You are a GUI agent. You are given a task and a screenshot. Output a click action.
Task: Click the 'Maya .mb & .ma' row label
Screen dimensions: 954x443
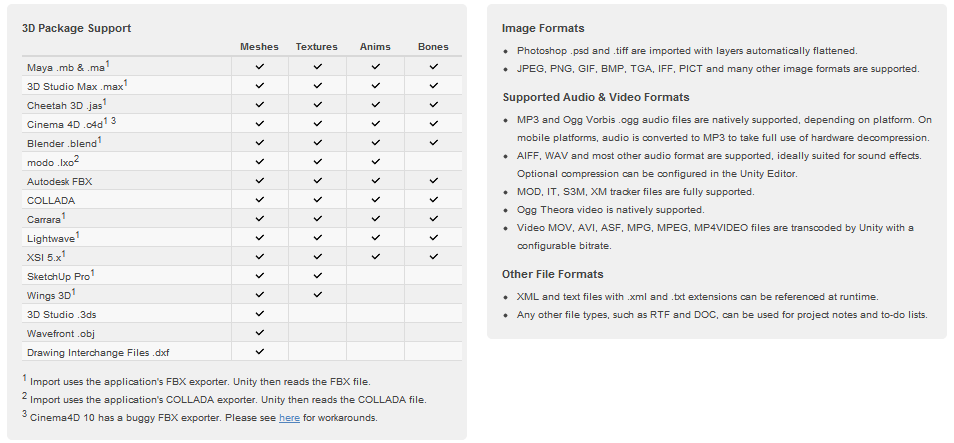click(x=68, y=67)
